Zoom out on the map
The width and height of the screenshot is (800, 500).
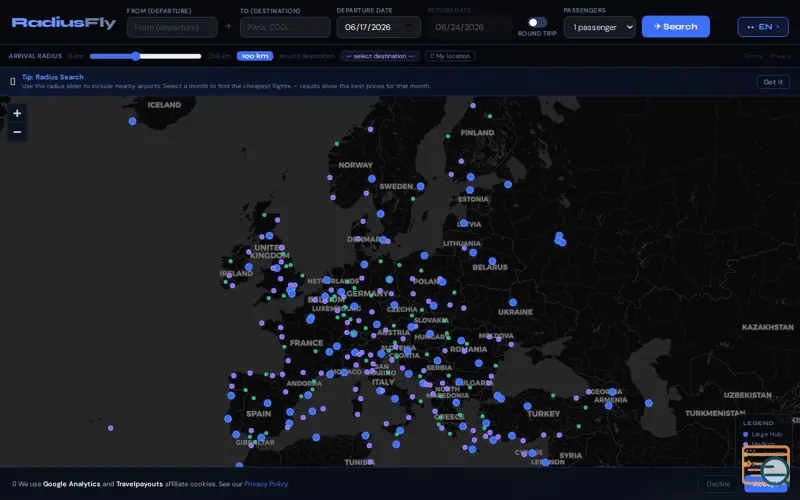(x=17, y=132)
